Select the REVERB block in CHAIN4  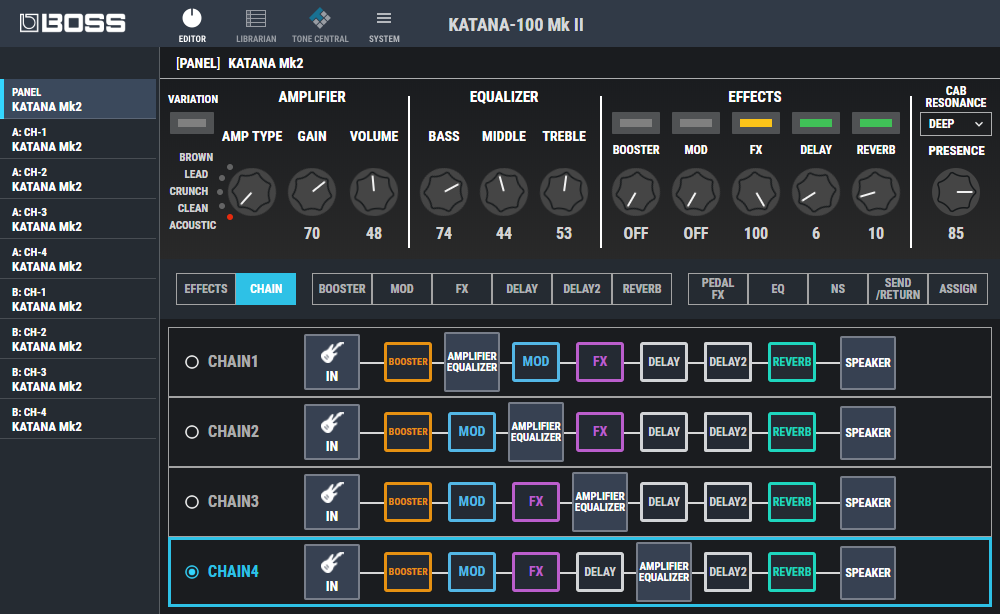coord(791,572)
